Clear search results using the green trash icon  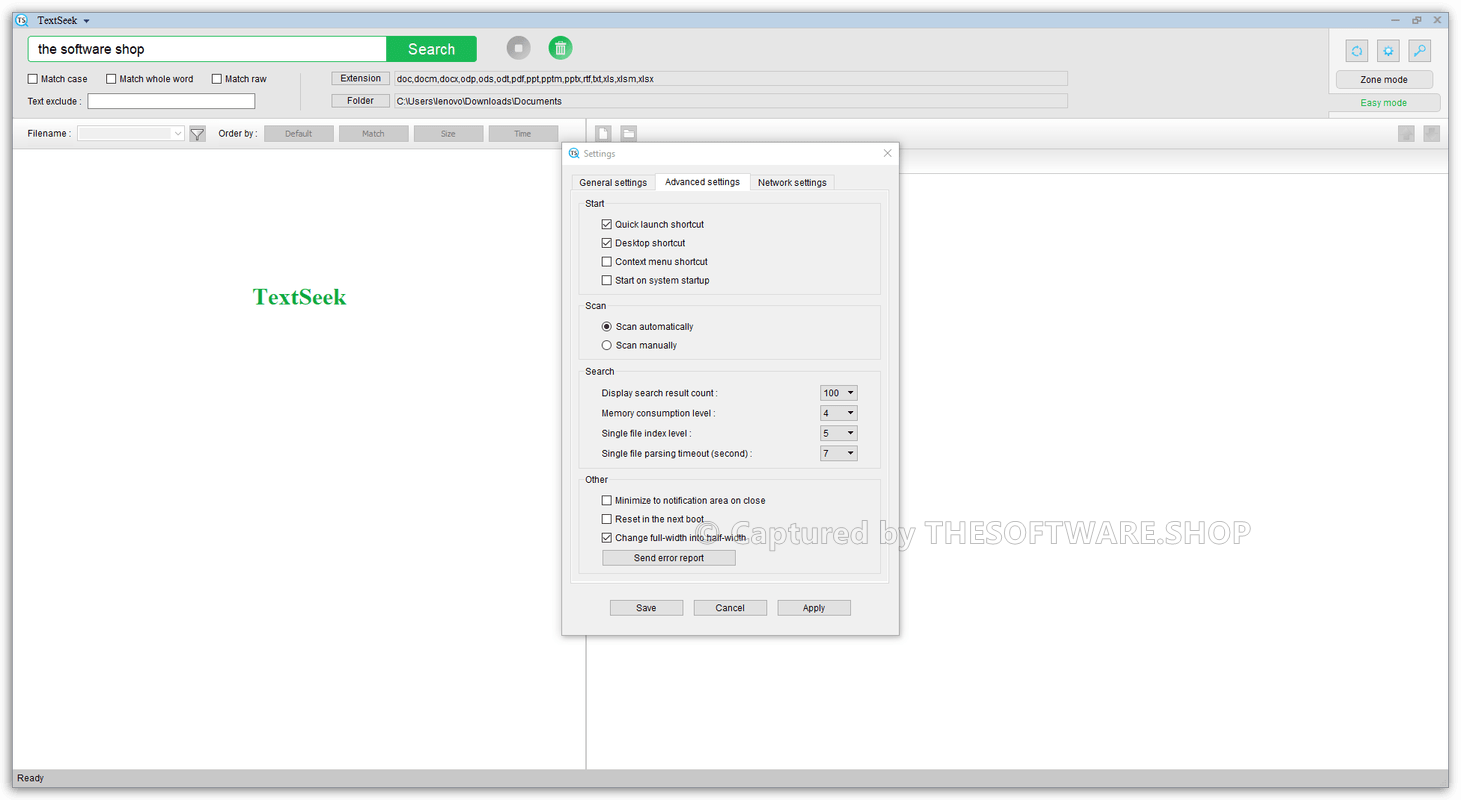[x=560, y=48]
